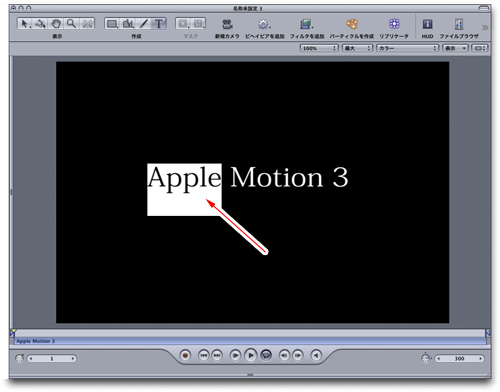Viewport: 500px width, 392px height.
Task: Increase the current frame value
Action: point(73,359)
